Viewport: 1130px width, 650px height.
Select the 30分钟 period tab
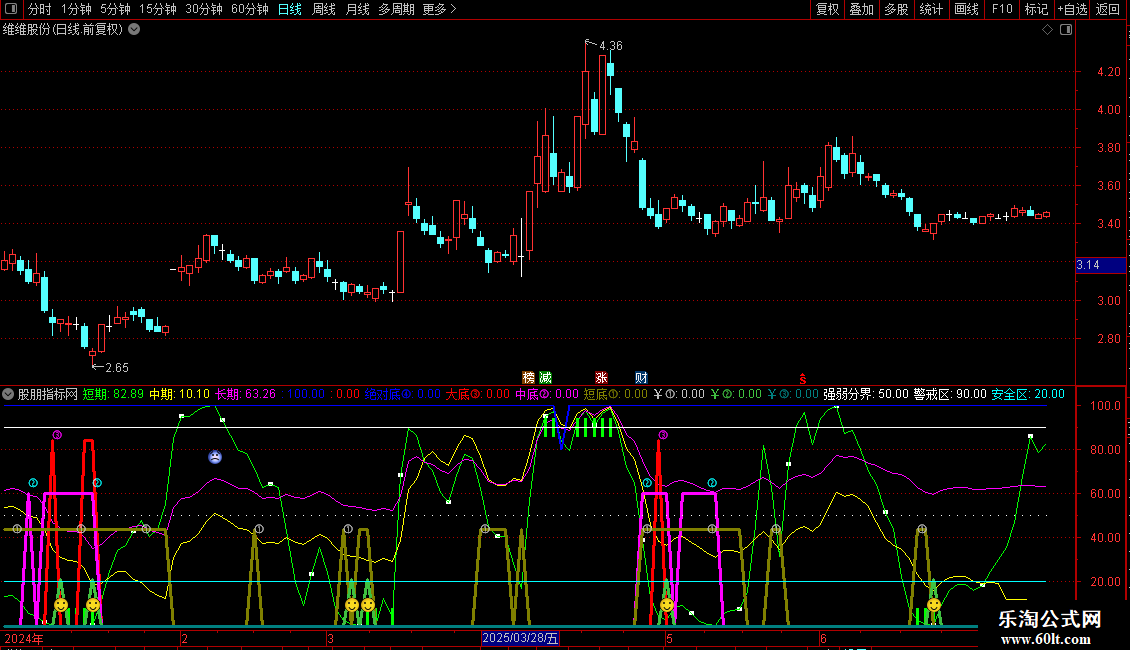pyautogui.click(x=204, y=9)
